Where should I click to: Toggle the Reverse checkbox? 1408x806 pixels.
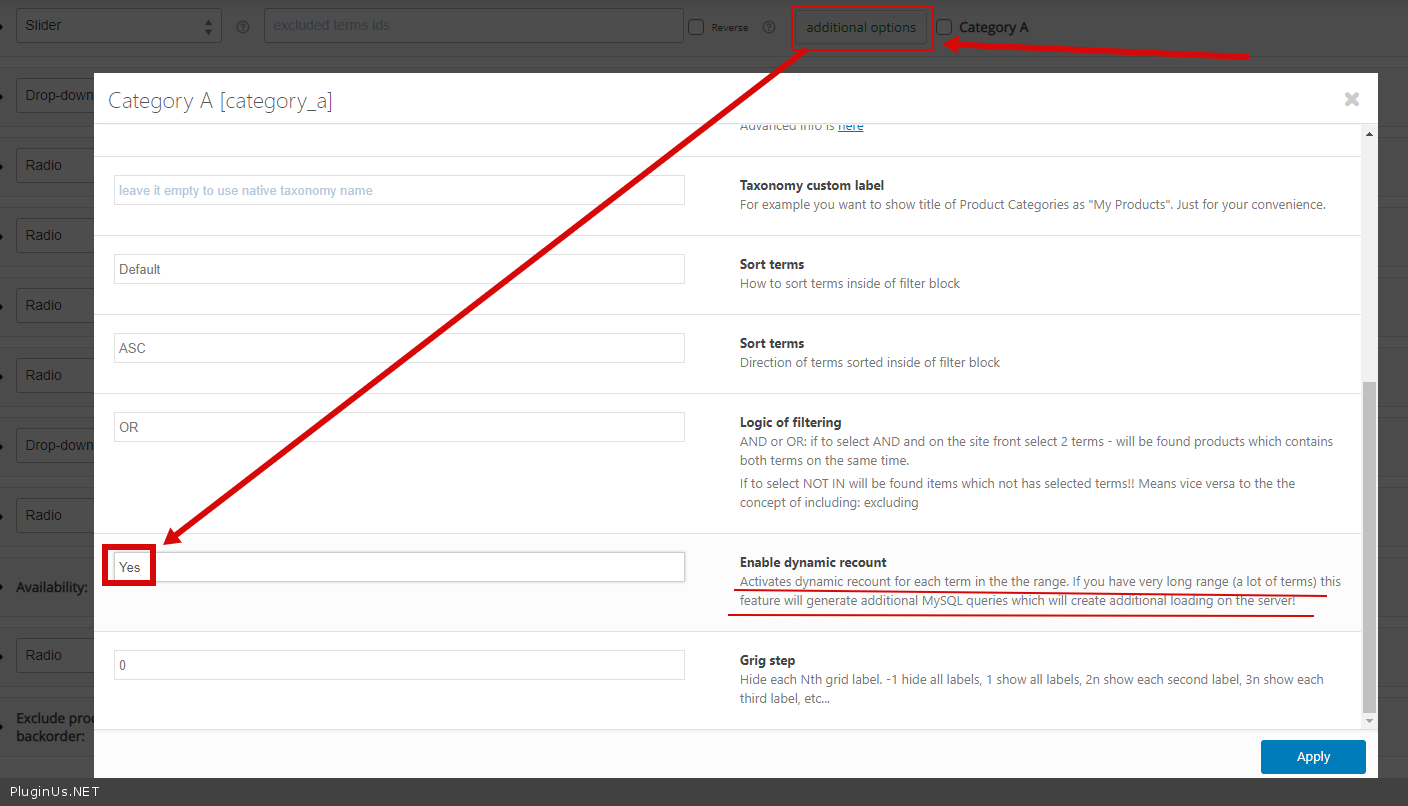point(696,27)
